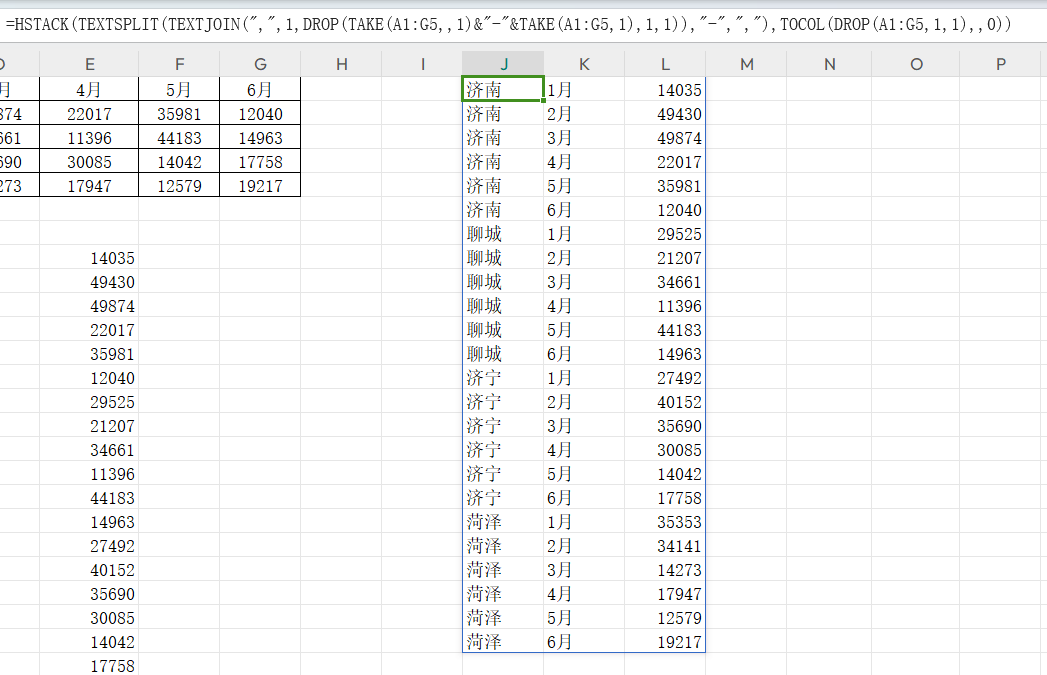Click the 2月 cell beside 济南
This screenshot has width=1047, height=675.
584,114
